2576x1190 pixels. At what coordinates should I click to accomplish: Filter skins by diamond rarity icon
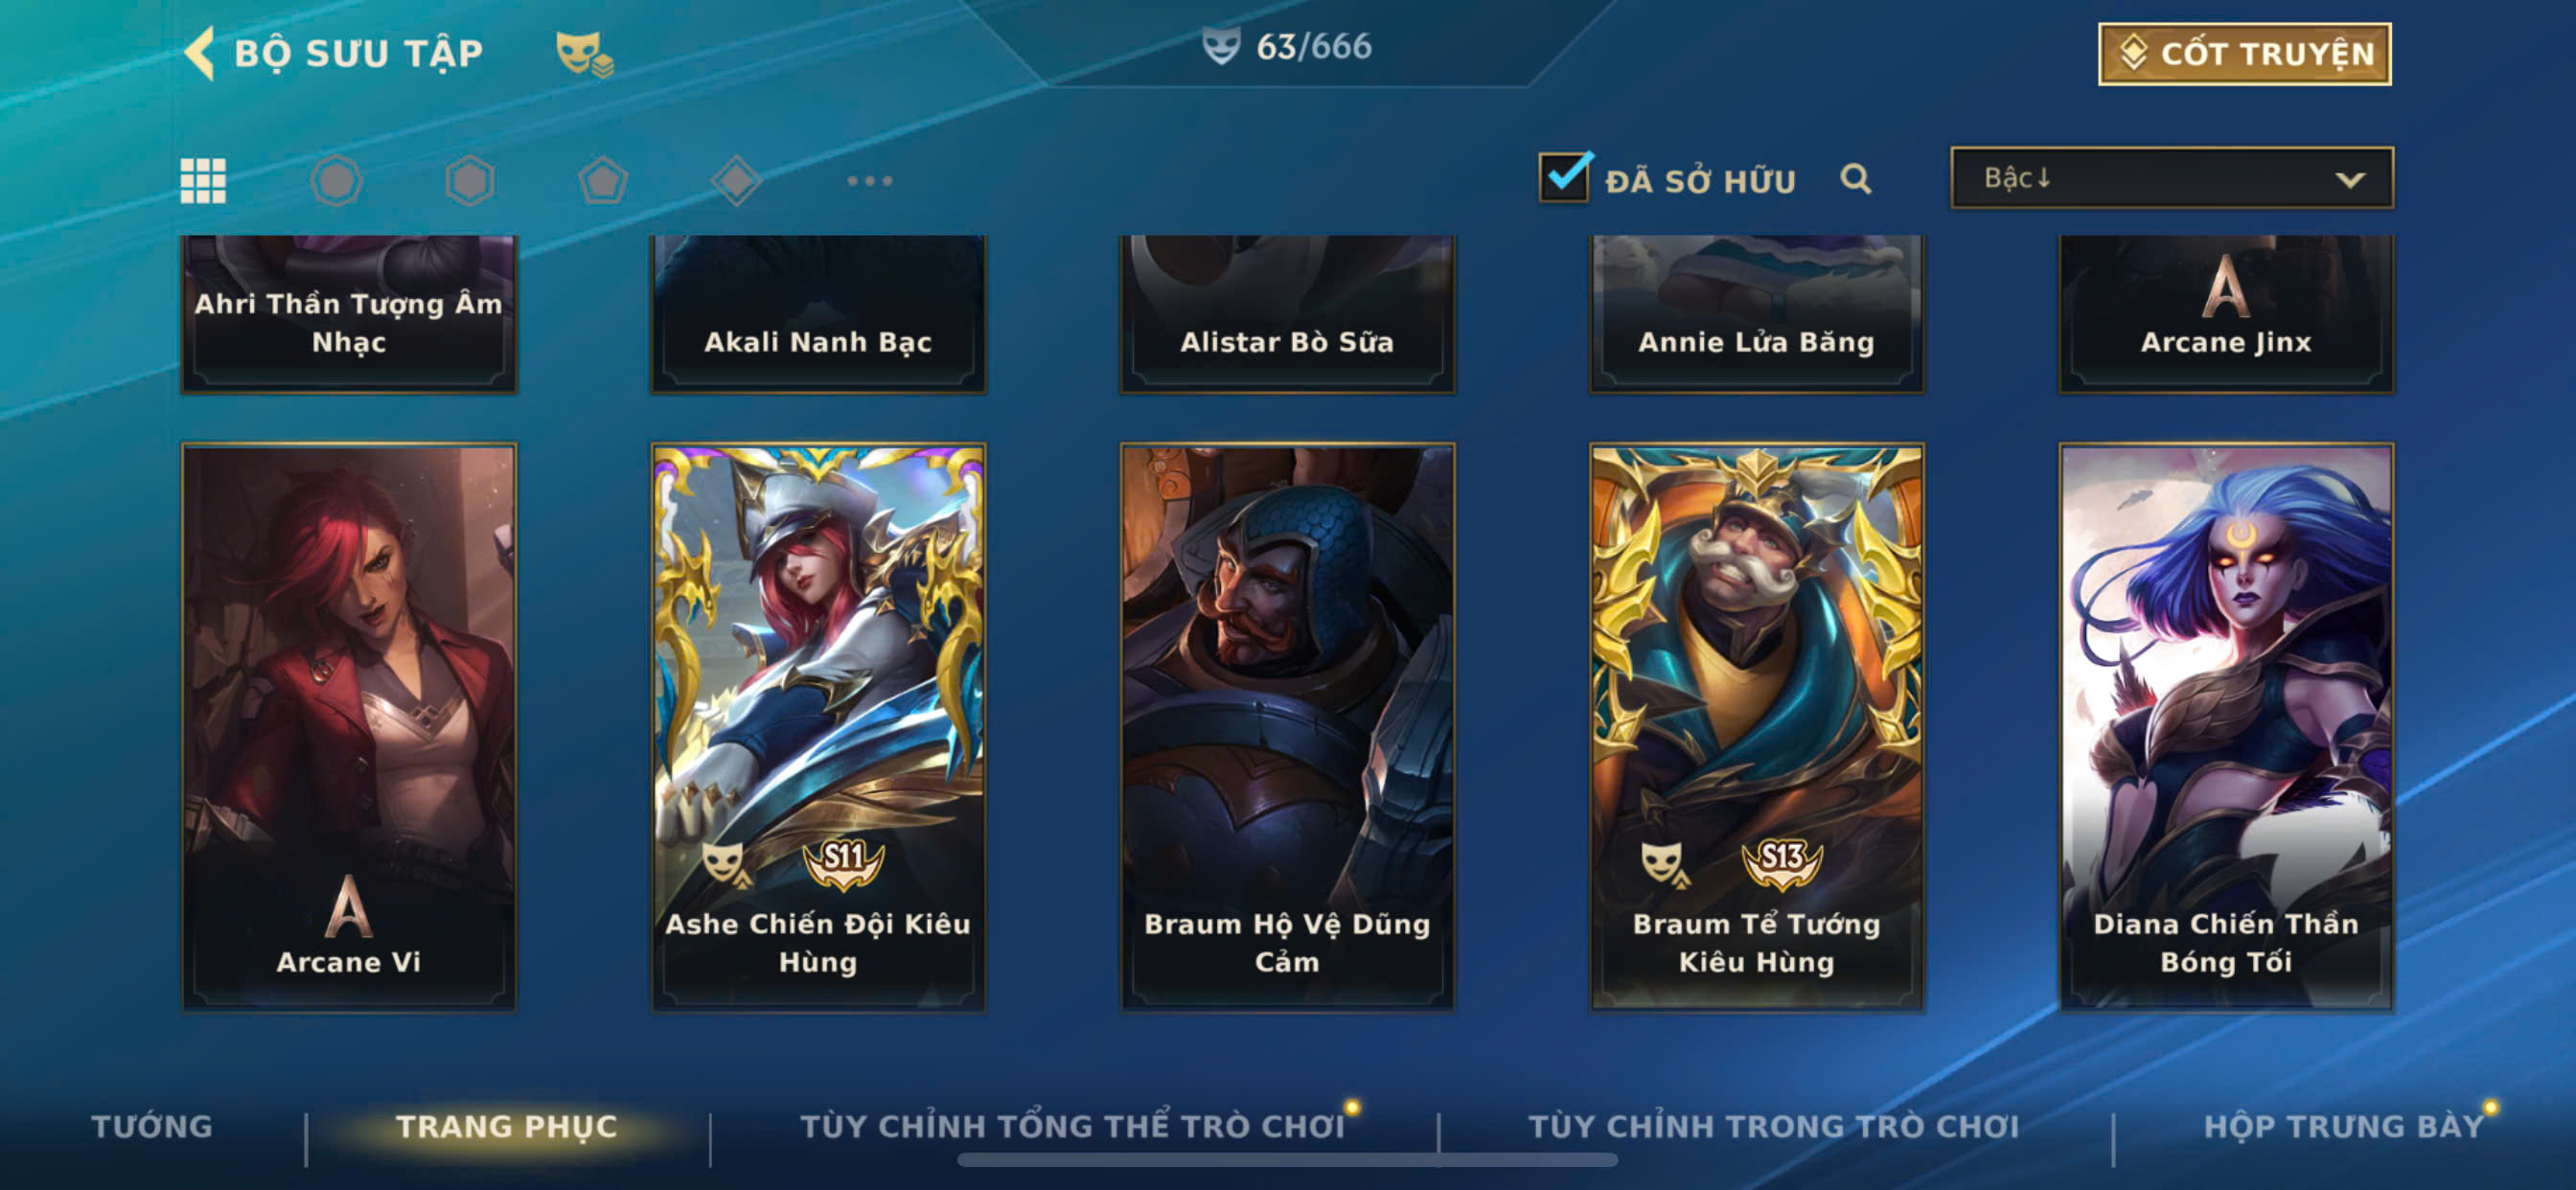[736, 181]
